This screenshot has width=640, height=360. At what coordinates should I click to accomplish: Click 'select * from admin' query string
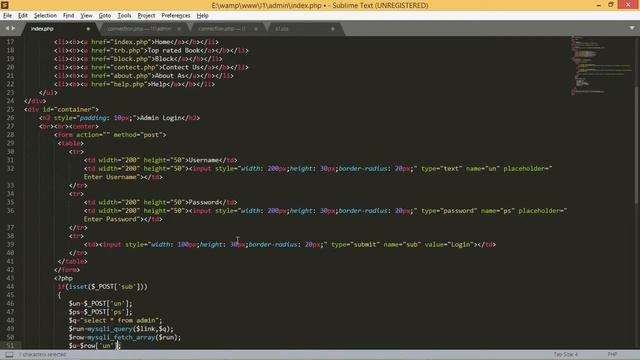(120, 320)
